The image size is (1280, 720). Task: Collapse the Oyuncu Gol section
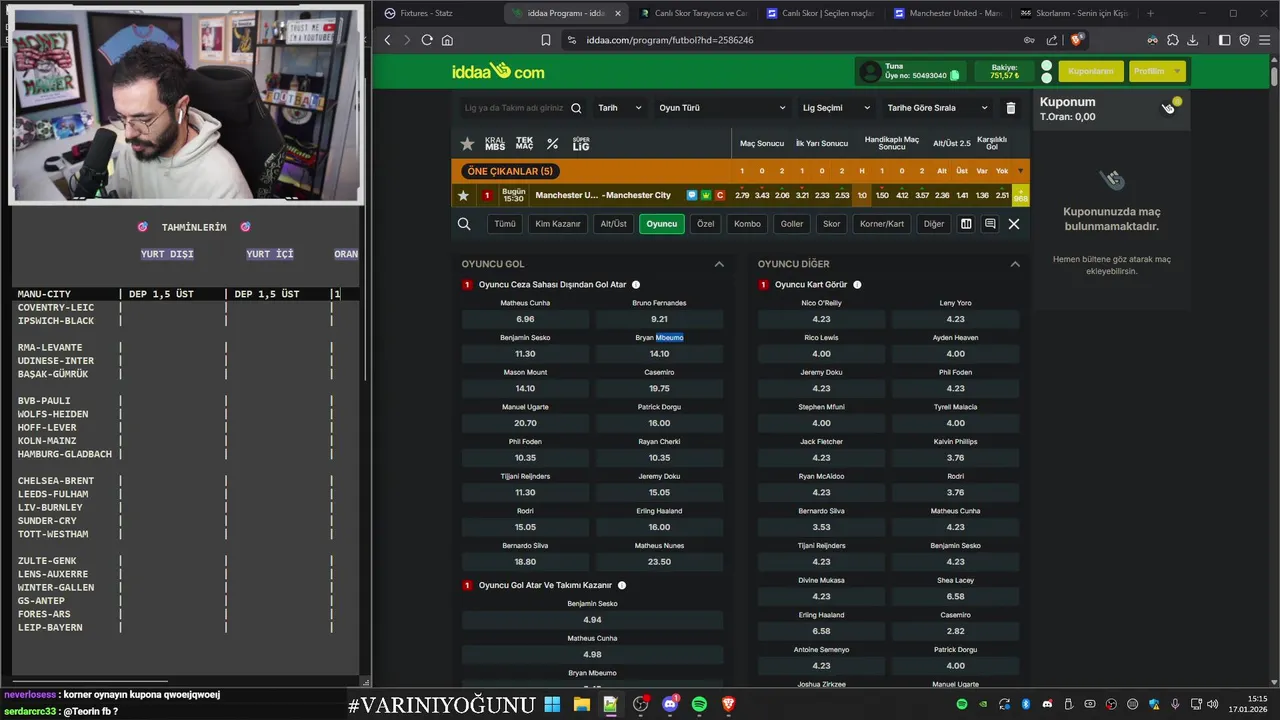click(719, 264)
